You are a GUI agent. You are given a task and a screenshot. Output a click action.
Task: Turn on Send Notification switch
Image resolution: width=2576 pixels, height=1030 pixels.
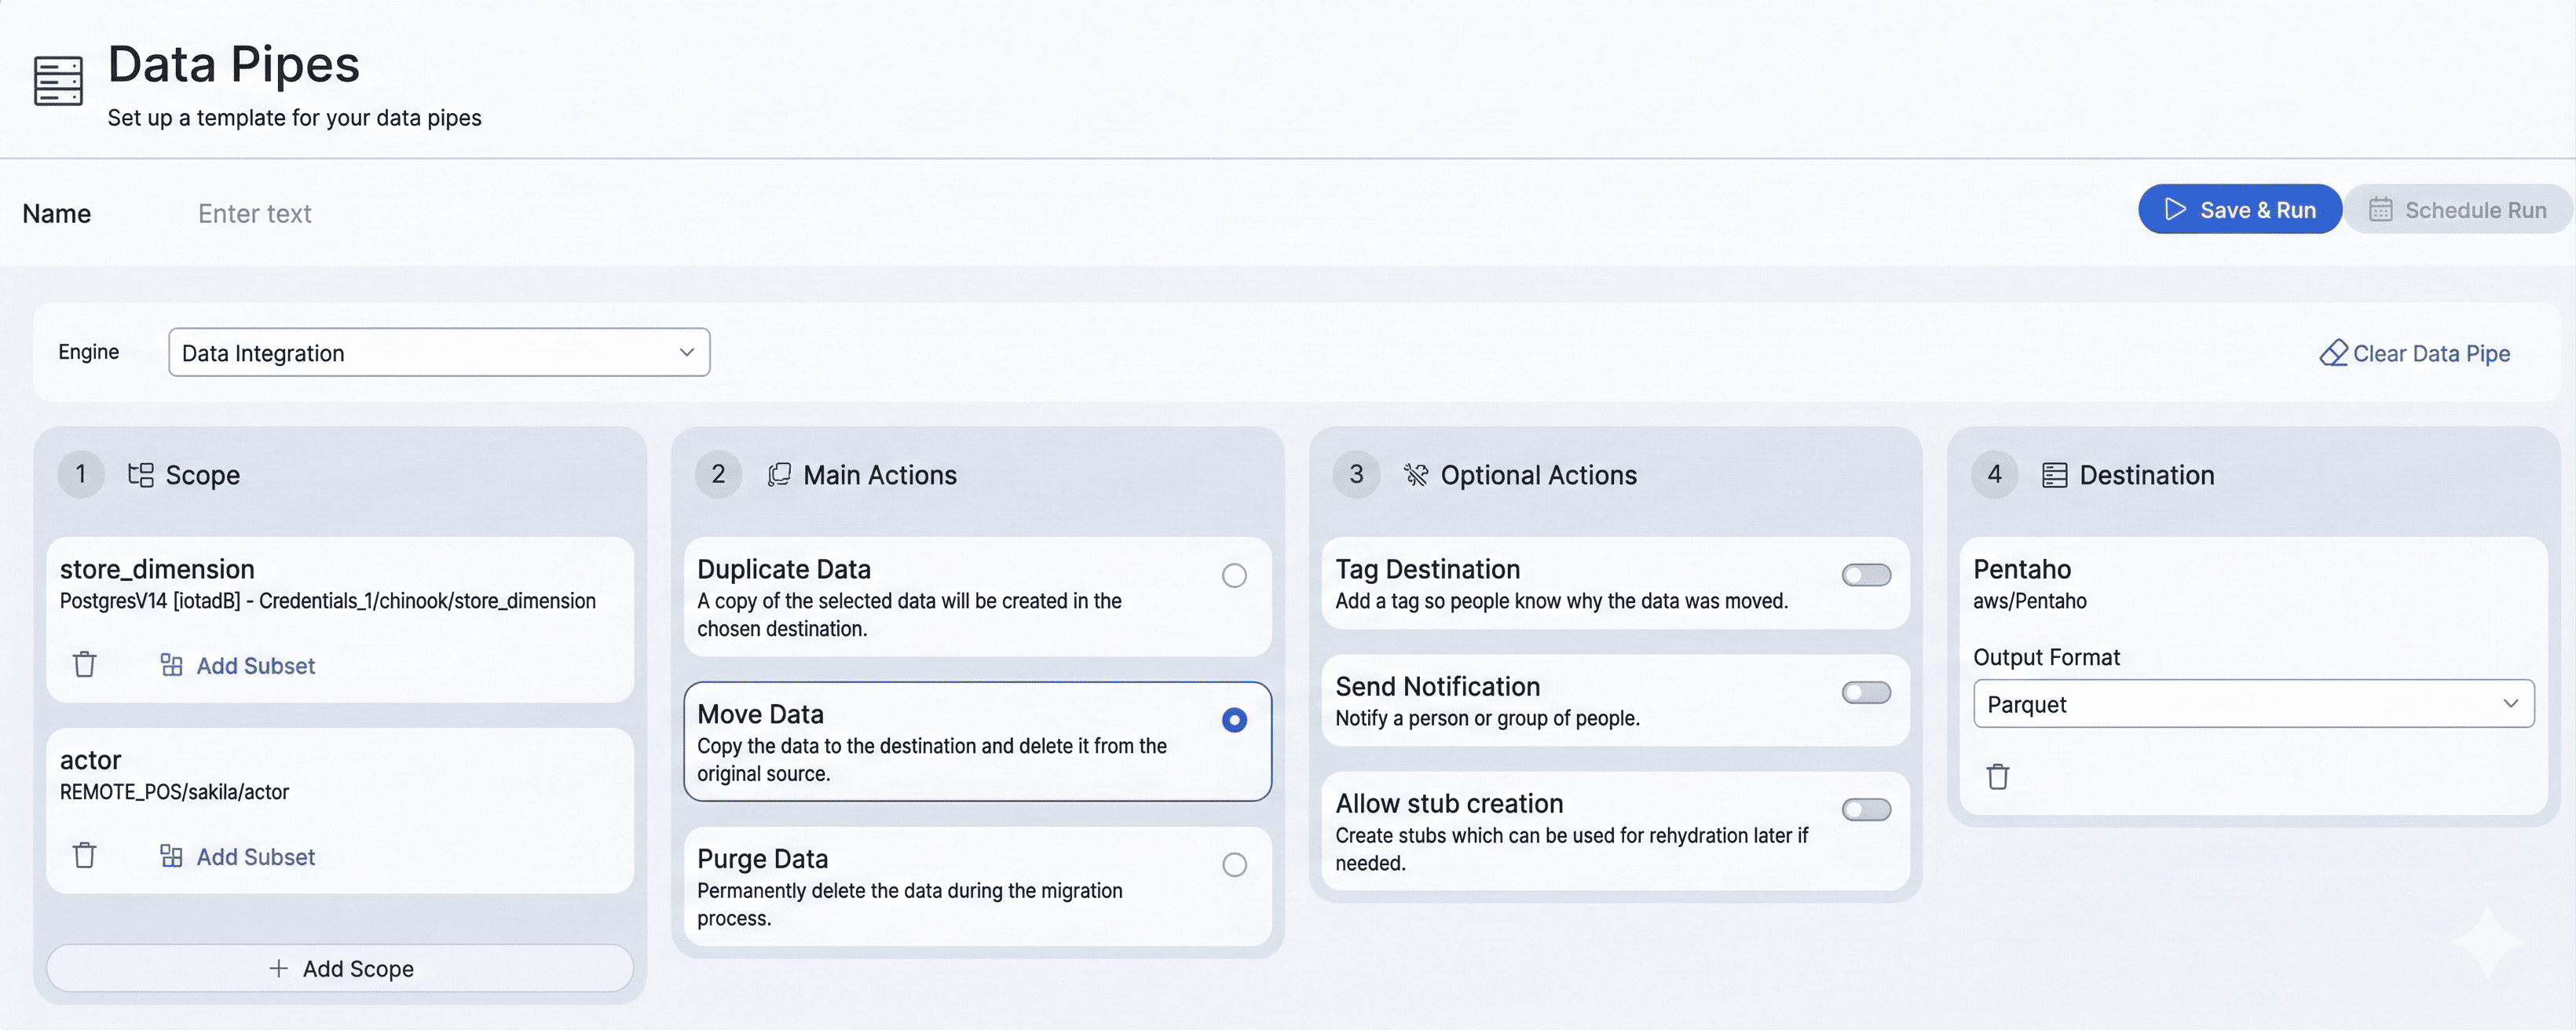point(1865,692)
